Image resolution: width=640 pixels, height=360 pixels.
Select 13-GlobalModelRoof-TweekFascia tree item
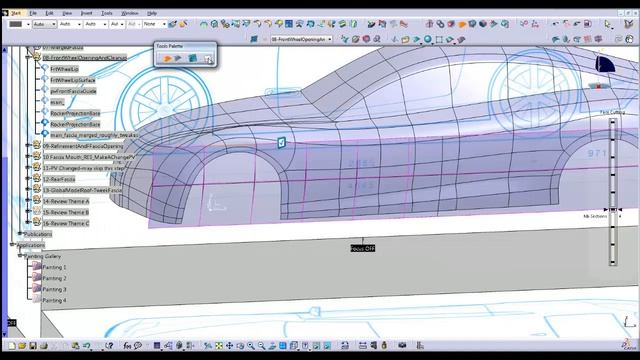[82, 190]
